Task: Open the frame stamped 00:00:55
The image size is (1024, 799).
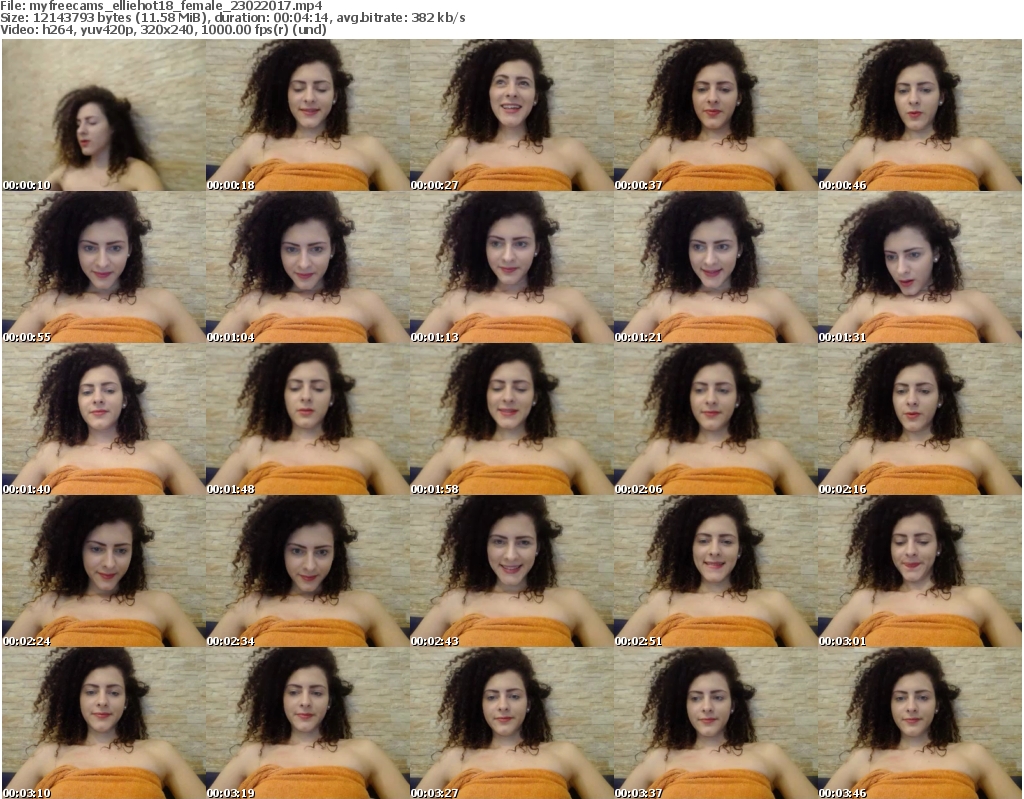Action: pos(104,267)
